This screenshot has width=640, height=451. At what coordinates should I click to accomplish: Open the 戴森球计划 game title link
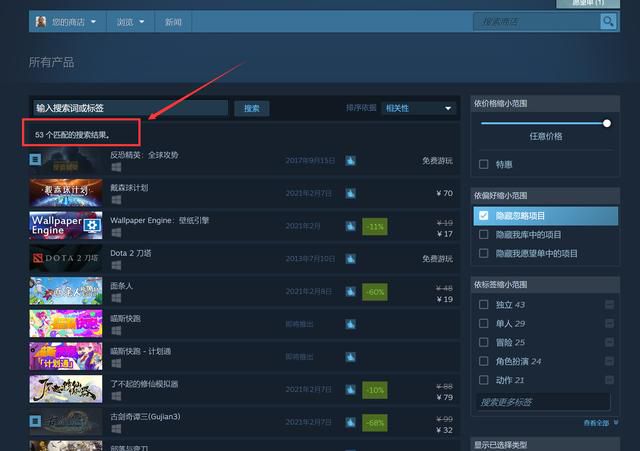coord(129,188)
